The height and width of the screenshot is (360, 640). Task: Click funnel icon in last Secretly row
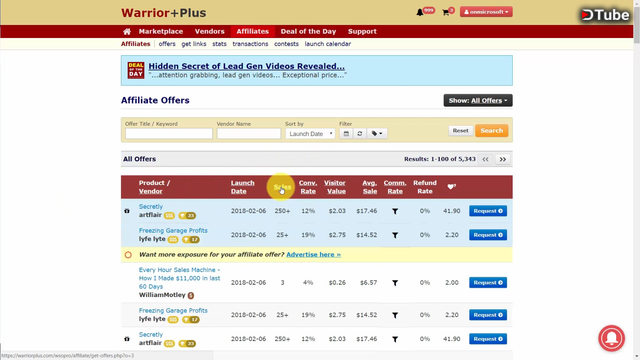click(395, 339)
